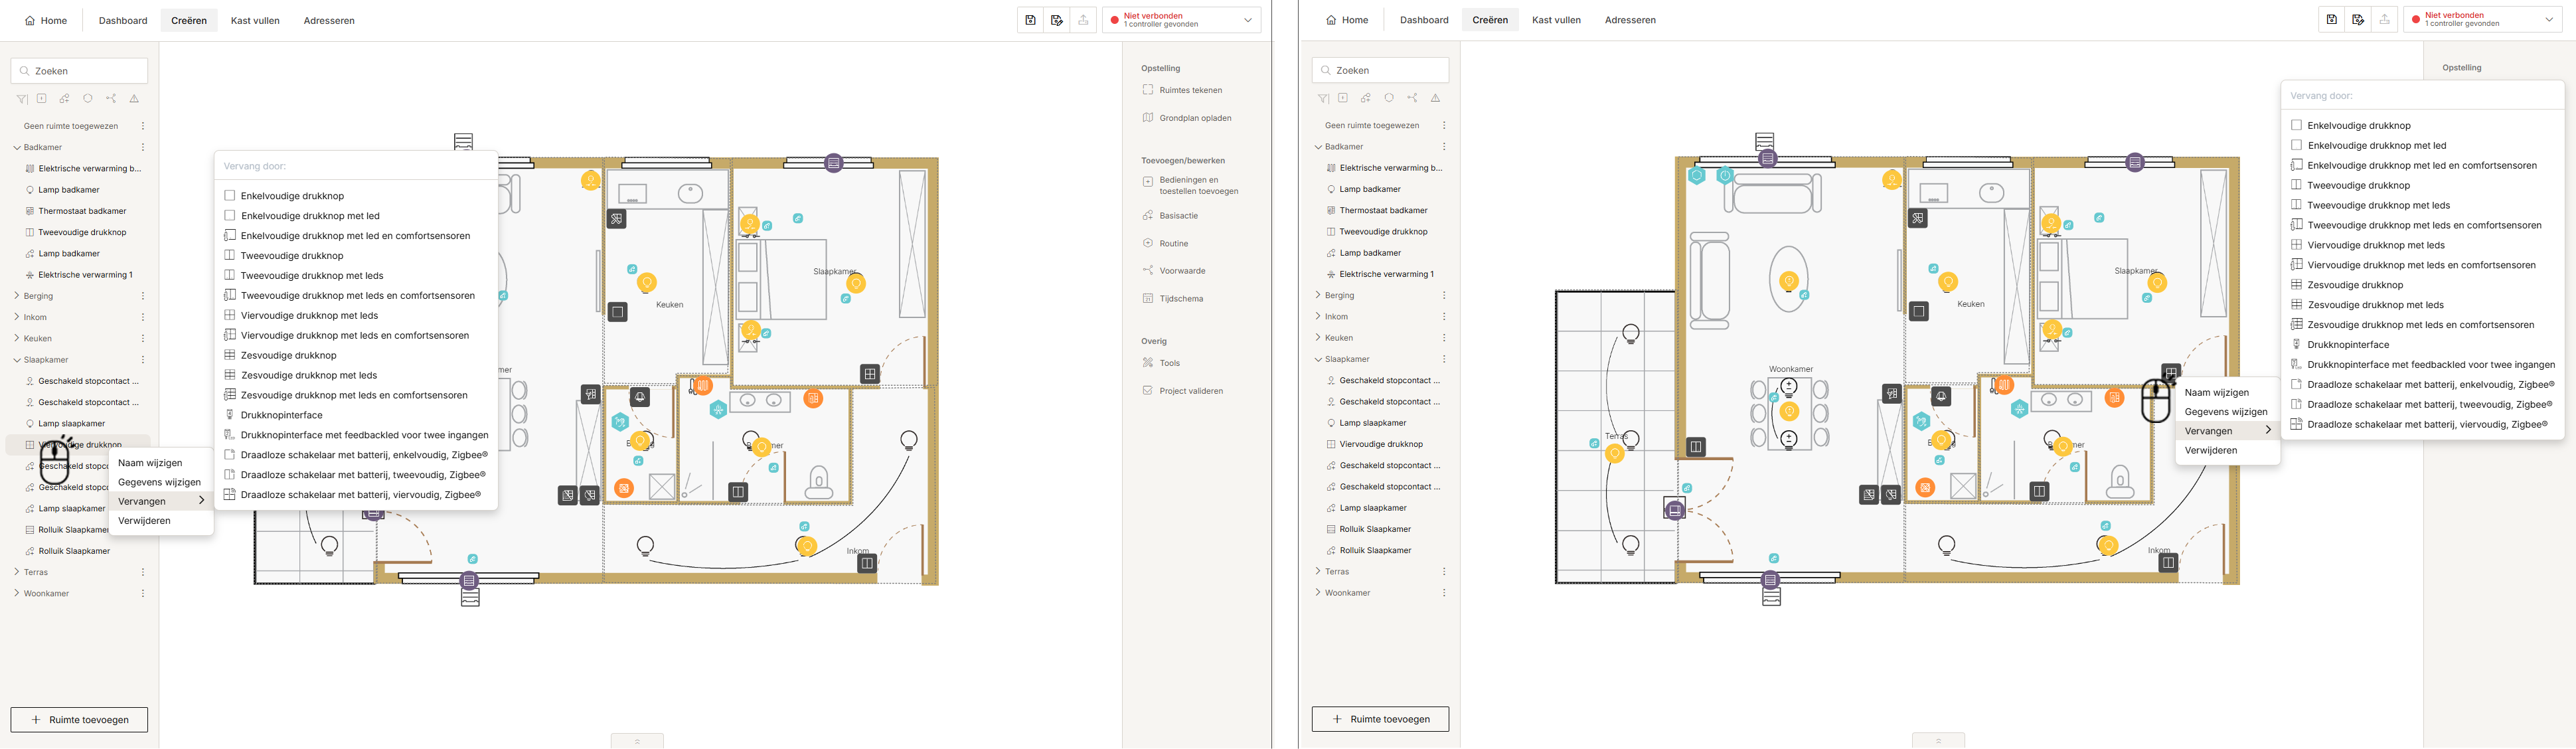This screenshot has width=2576, height=749.
Task: Open Vervangen submenu in left context menu
Action: click(161, 501)
